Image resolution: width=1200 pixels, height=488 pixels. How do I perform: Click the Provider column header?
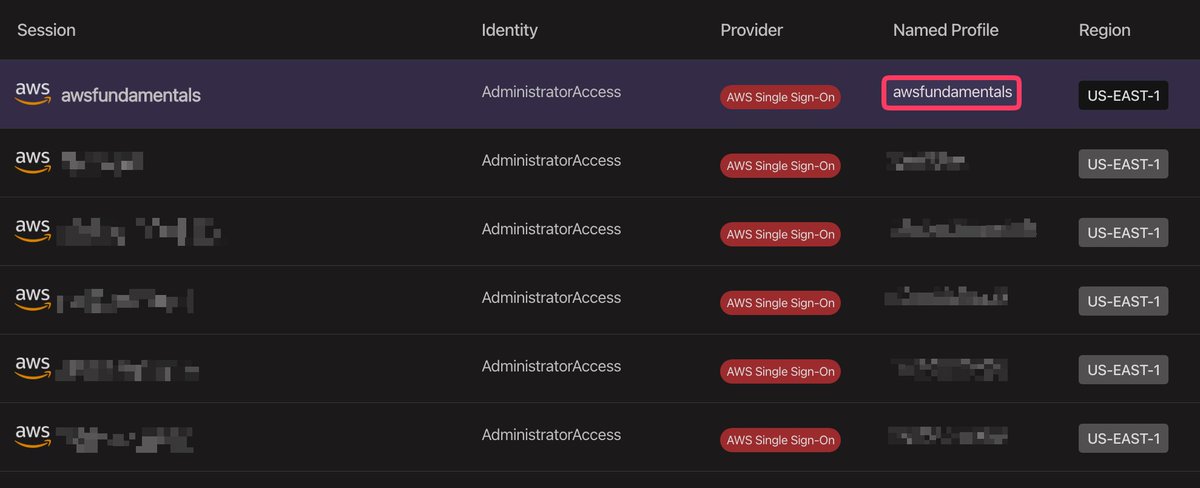(x=752, y=30)
